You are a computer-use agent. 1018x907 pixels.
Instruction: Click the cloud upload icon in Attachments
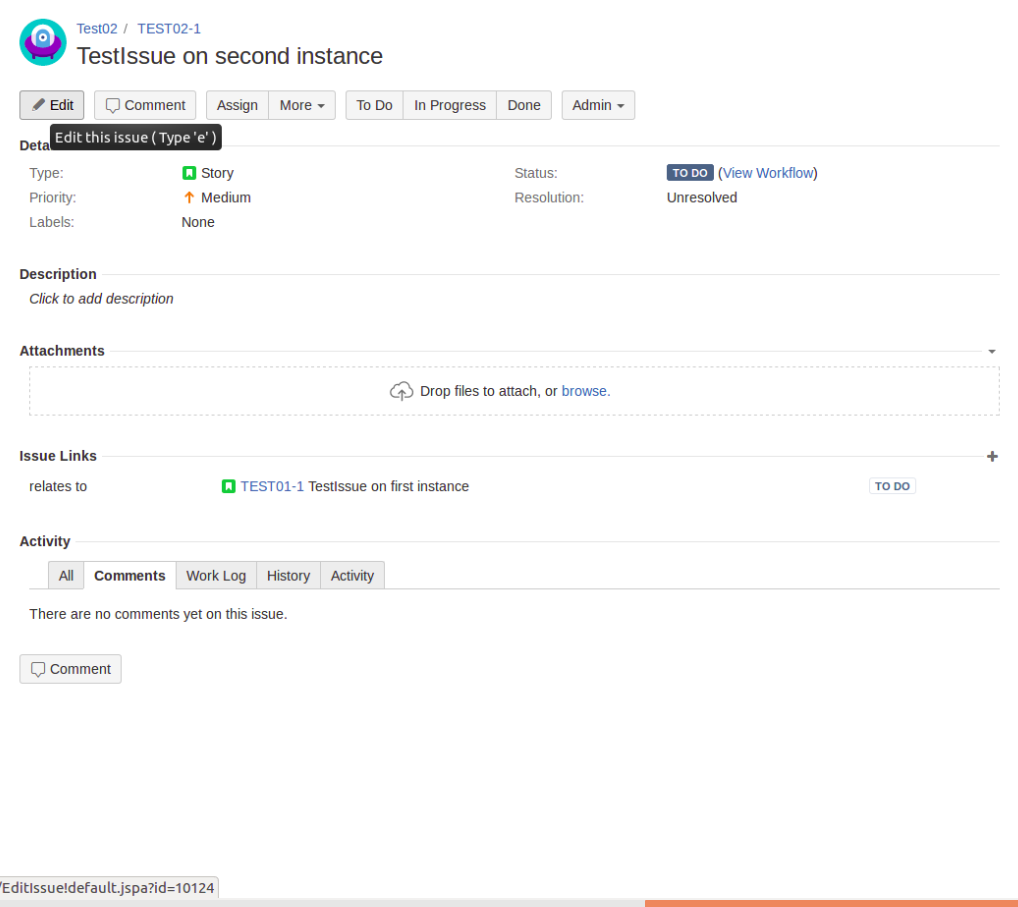point(401,391)
